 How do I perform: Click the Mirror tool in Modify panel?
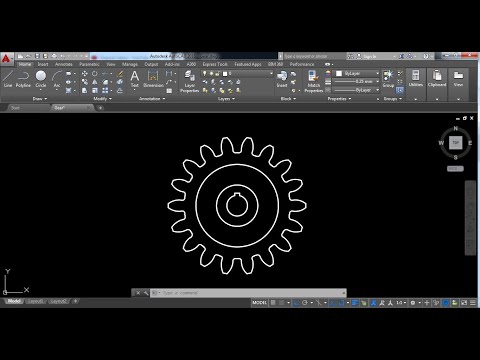click(x=95, y=82)
